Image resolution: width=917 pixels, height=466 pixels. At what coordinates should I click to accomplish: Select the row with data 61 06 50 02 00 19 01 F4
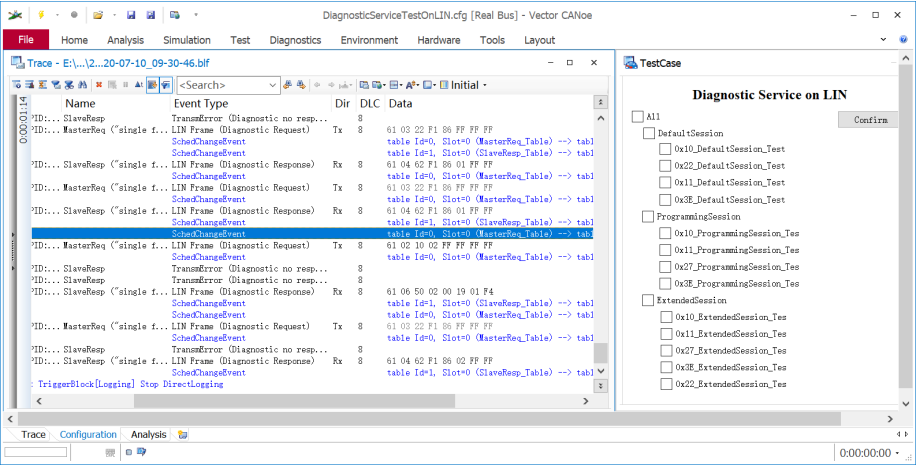pyautogui.click(x=312, y=292)
